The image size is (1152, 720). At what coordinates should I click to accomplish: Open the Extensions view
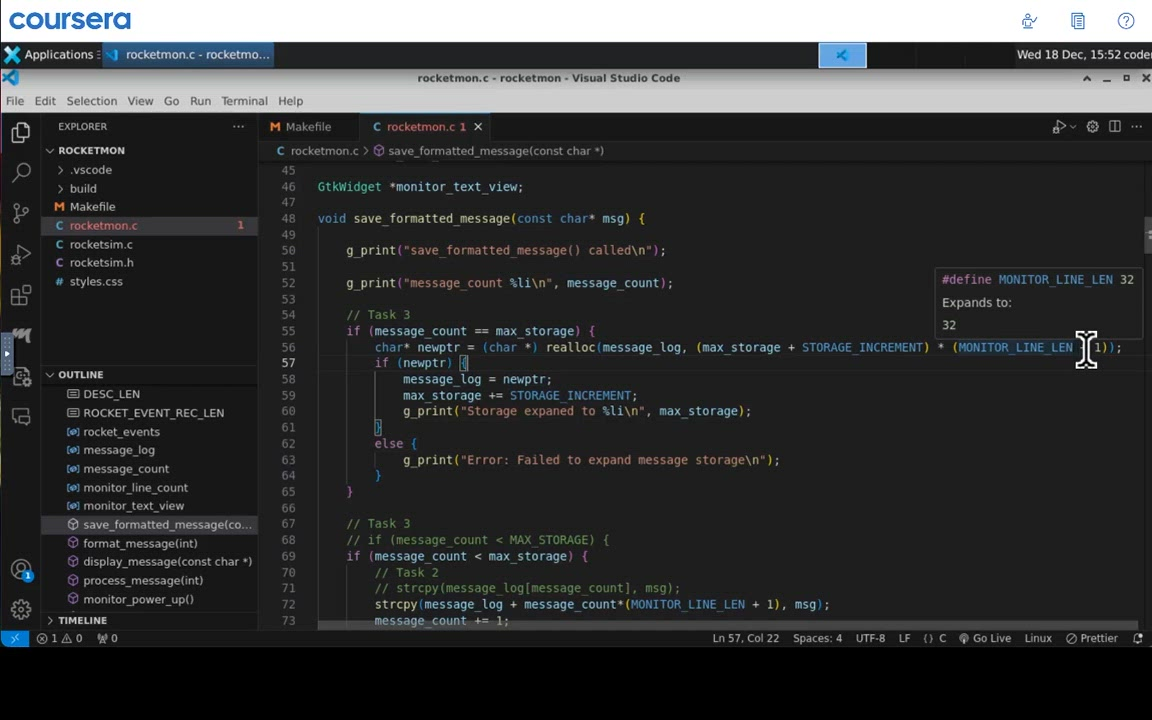[21, 296]
